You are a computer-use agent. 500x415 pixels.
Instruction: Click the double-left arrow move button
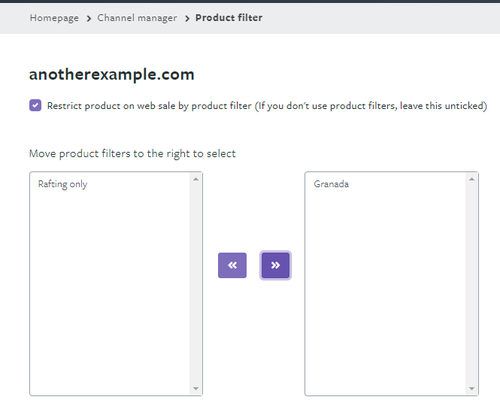pyautogui.click(x=232, y=265)
